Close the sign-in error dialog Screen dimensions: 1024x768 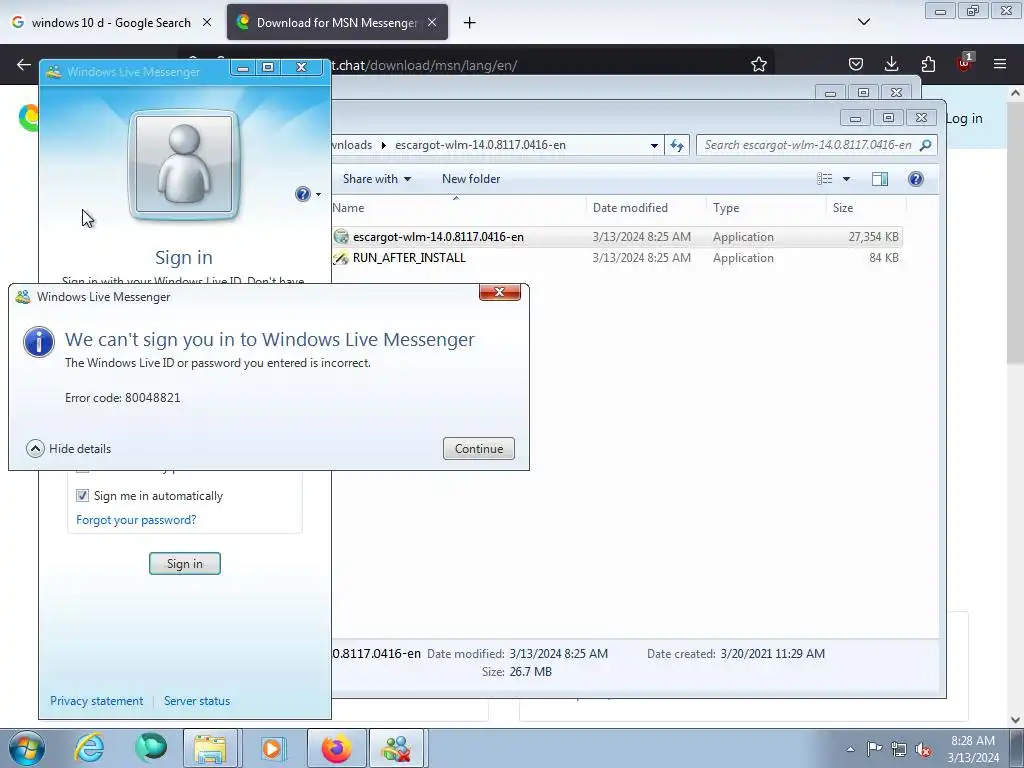coord(500,292)
